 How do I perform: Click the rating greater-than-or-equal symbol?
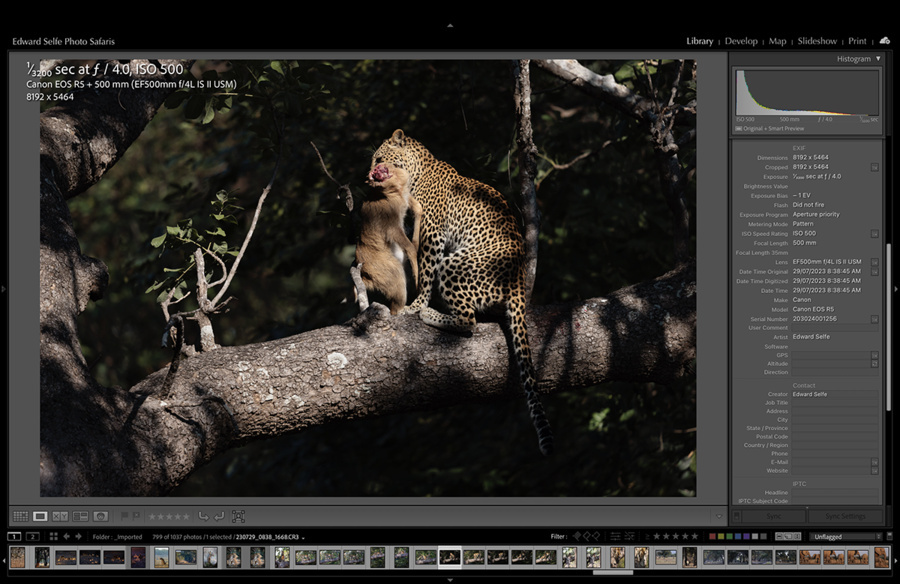pos(647,537)
